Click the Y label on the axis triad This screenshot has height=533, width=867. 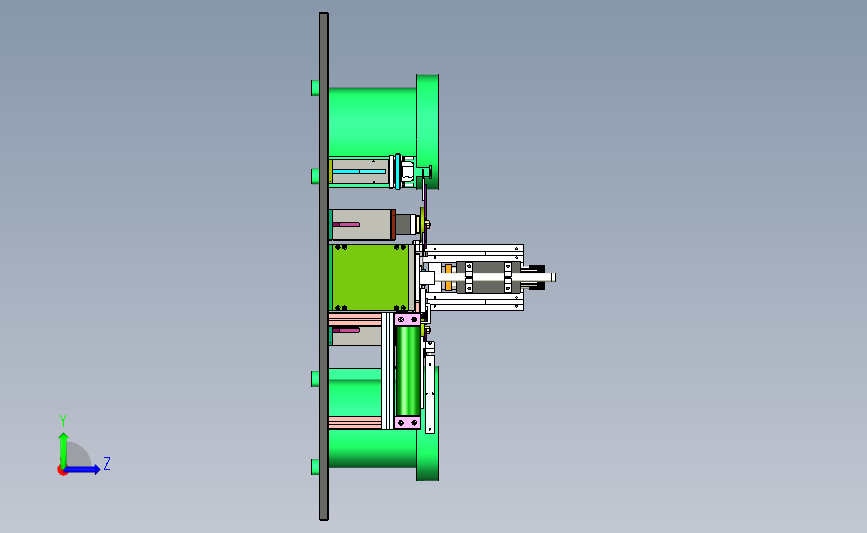pyautogui.click(x=63, y=421)
